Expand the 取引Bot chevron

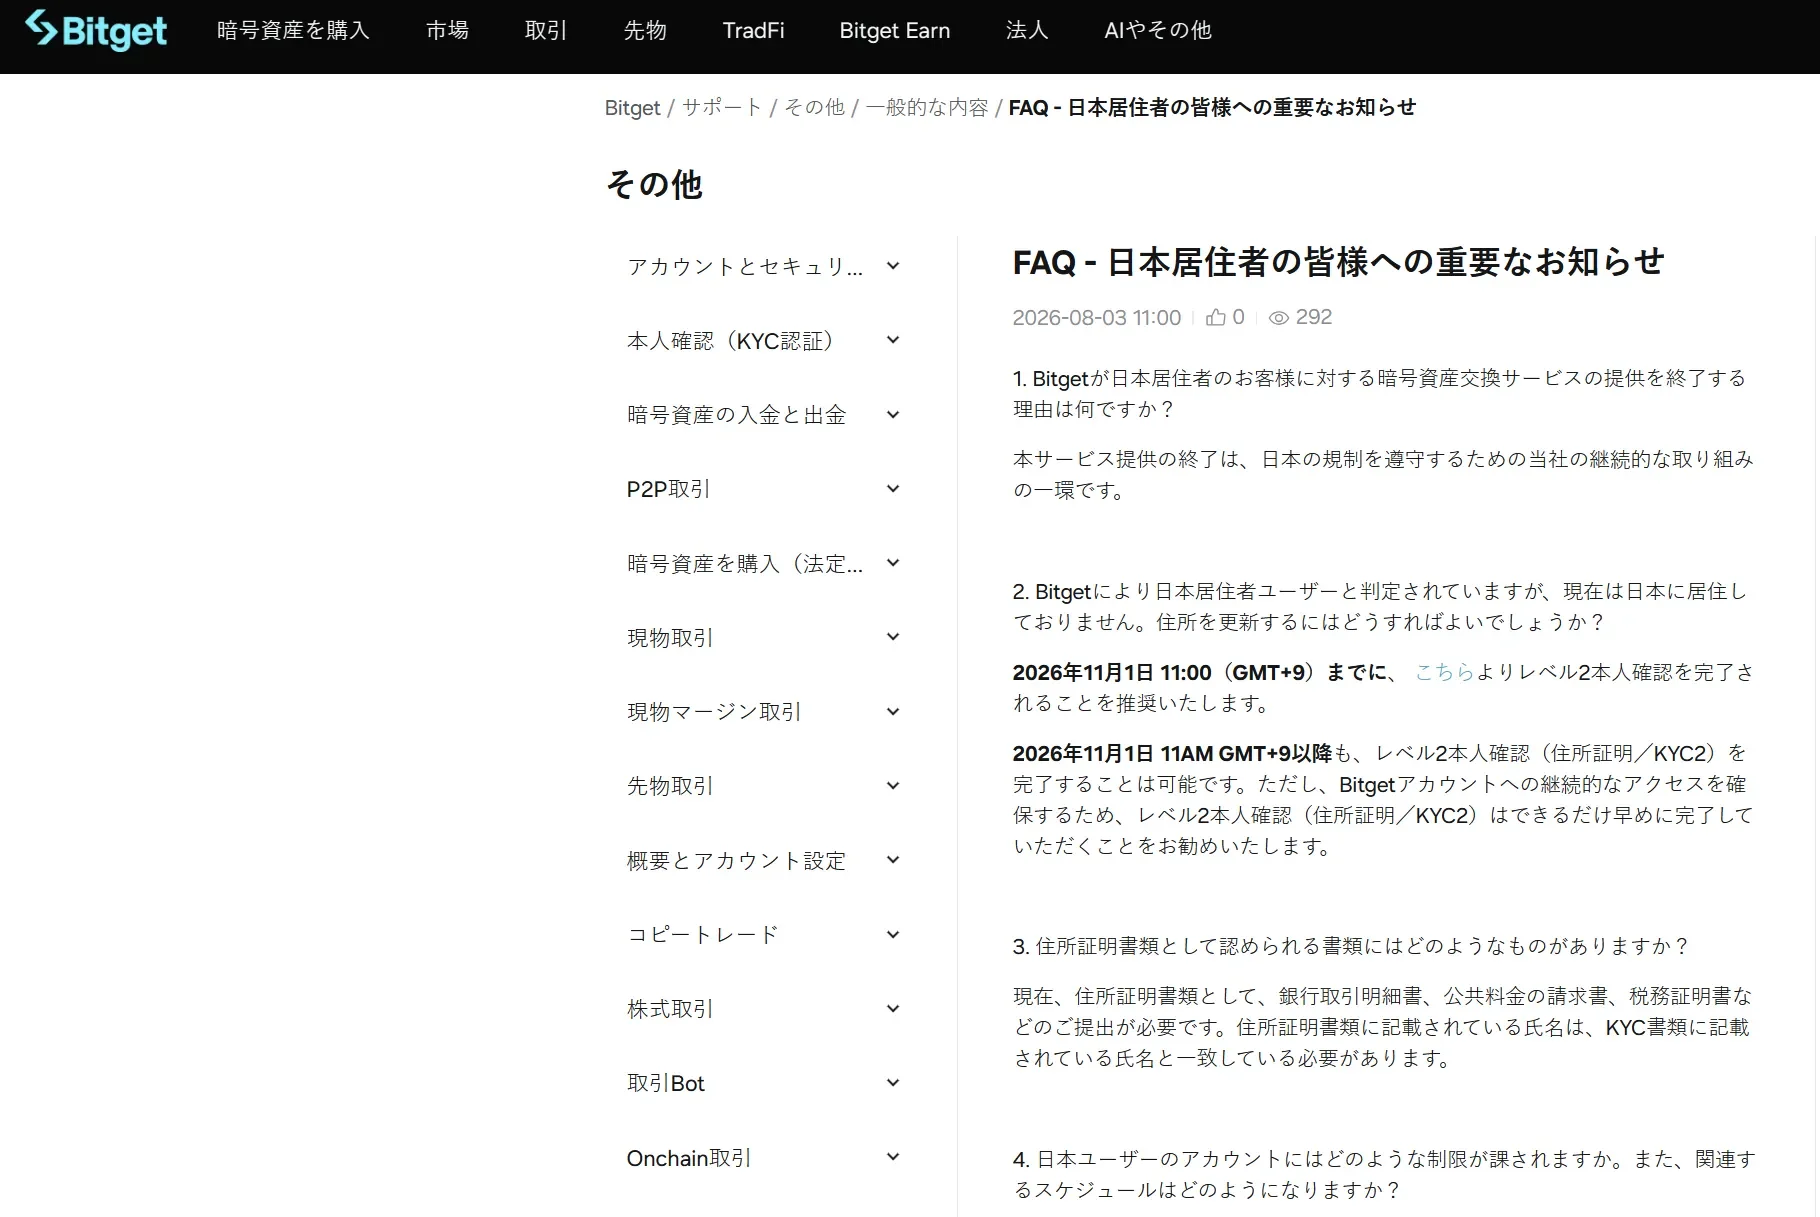(893, 1083)
